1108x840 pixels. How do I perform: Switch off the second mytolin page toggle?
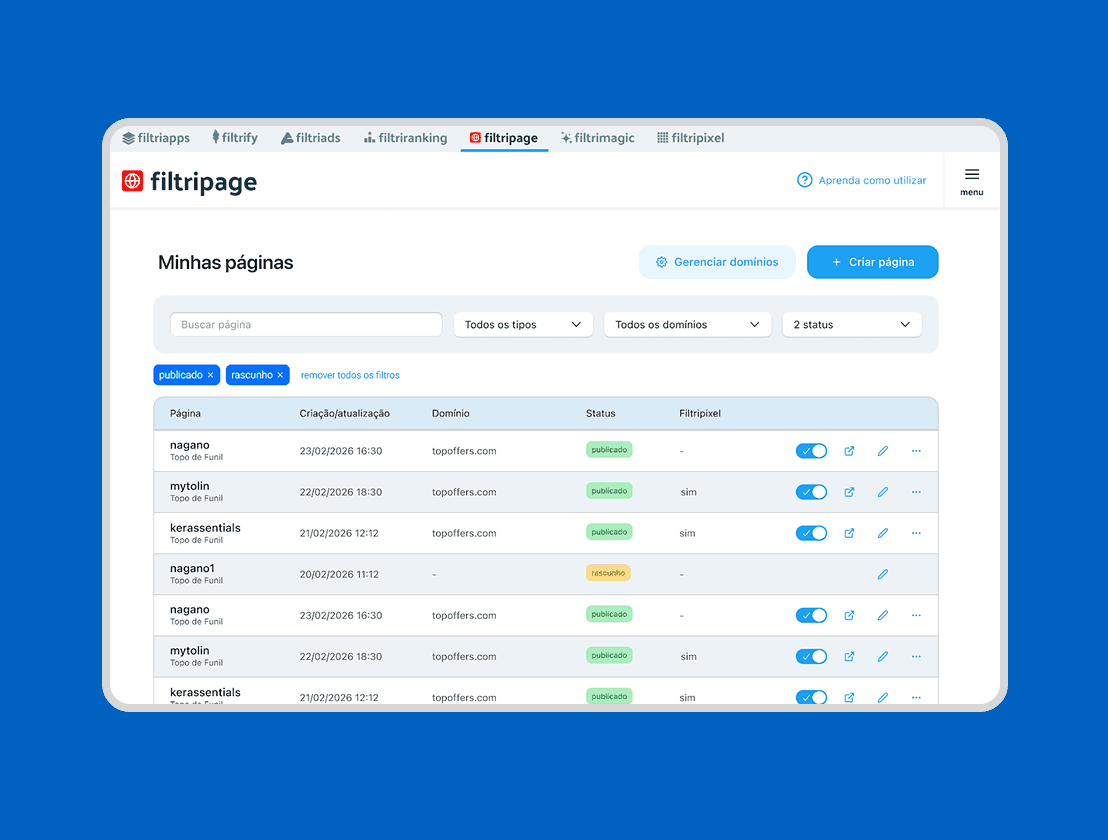click(811, 656)
